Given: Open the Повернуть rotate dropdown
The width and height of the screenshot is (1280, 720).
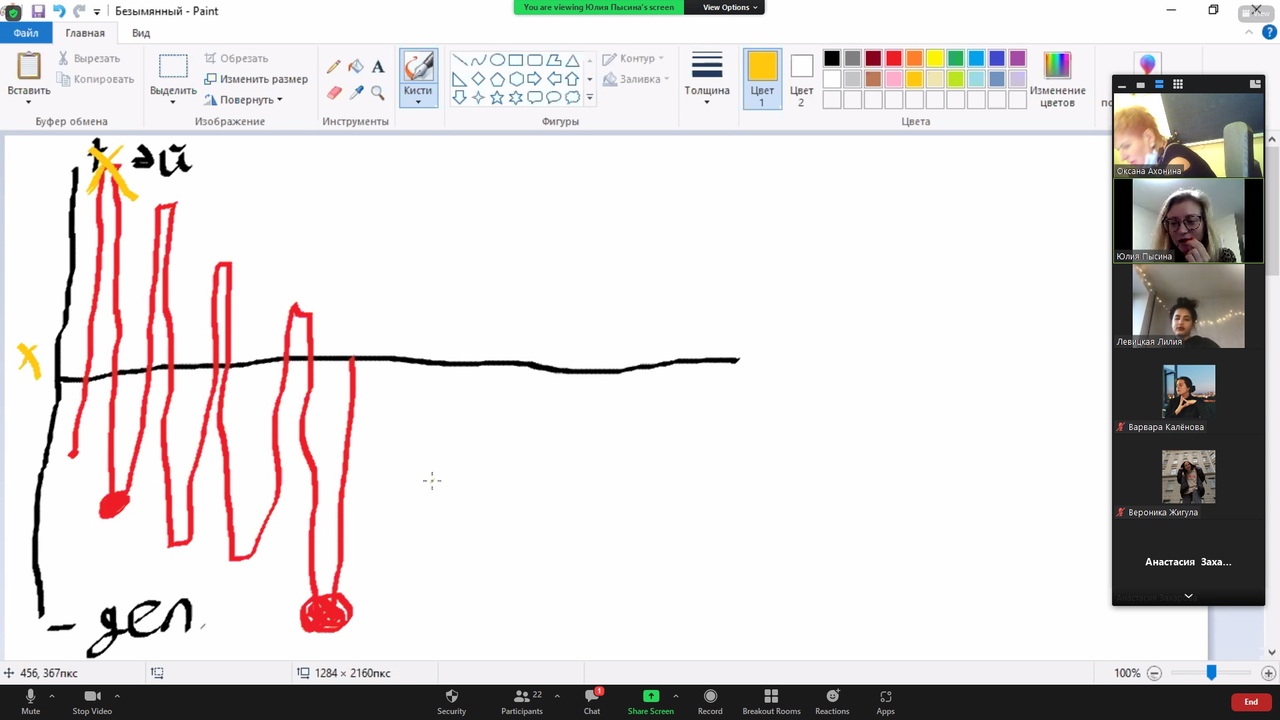Looking at the screenshot, I should point(244,100).
